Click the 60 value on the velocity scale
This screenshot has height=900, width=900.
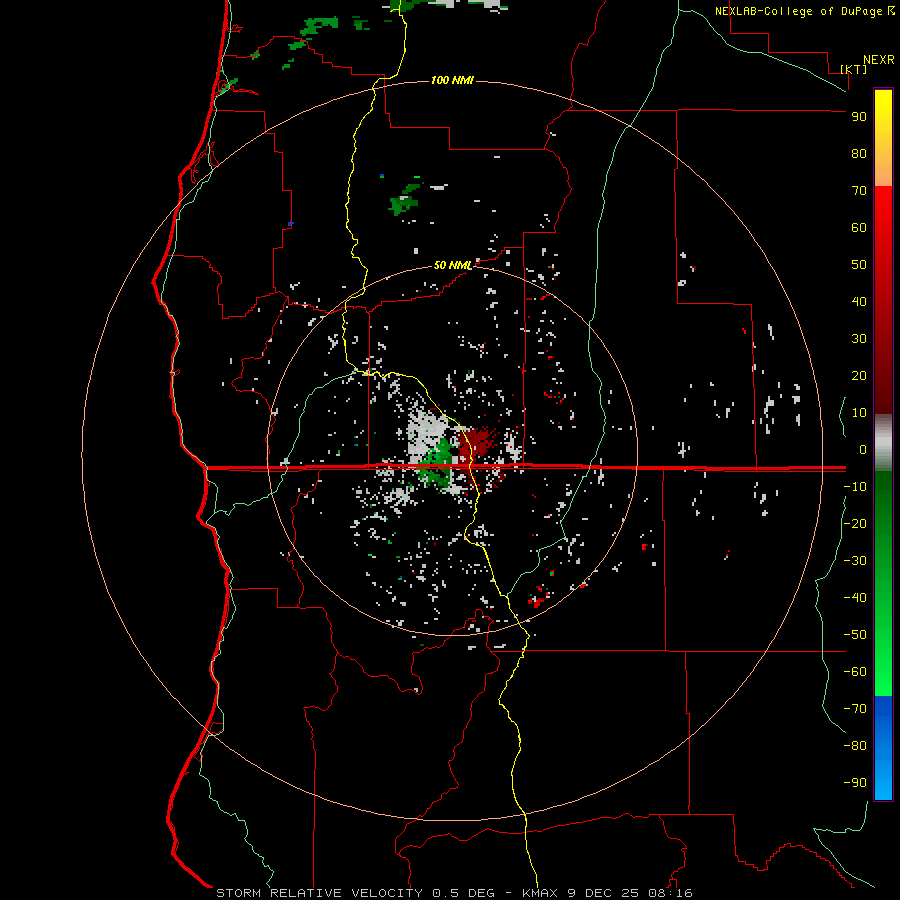(859, 228)
